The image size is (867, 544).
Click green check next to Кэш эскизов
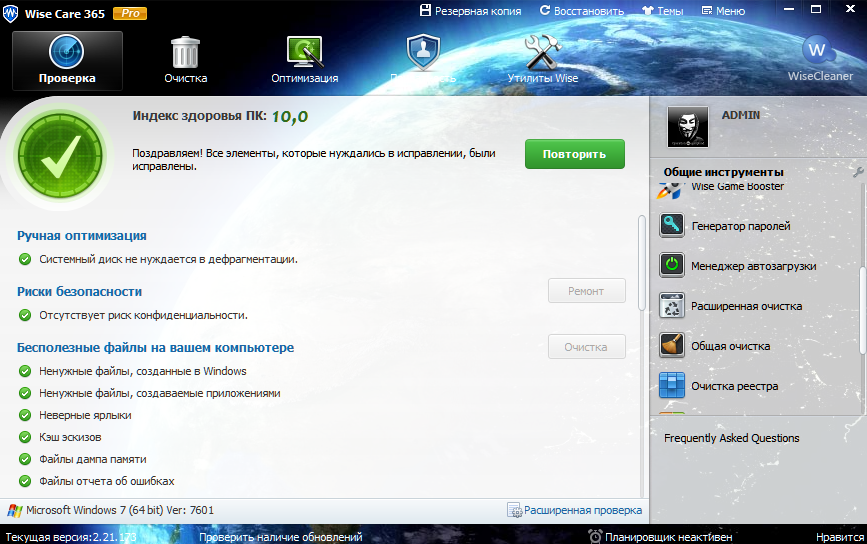pyautogui.click(x=25, y=437)
